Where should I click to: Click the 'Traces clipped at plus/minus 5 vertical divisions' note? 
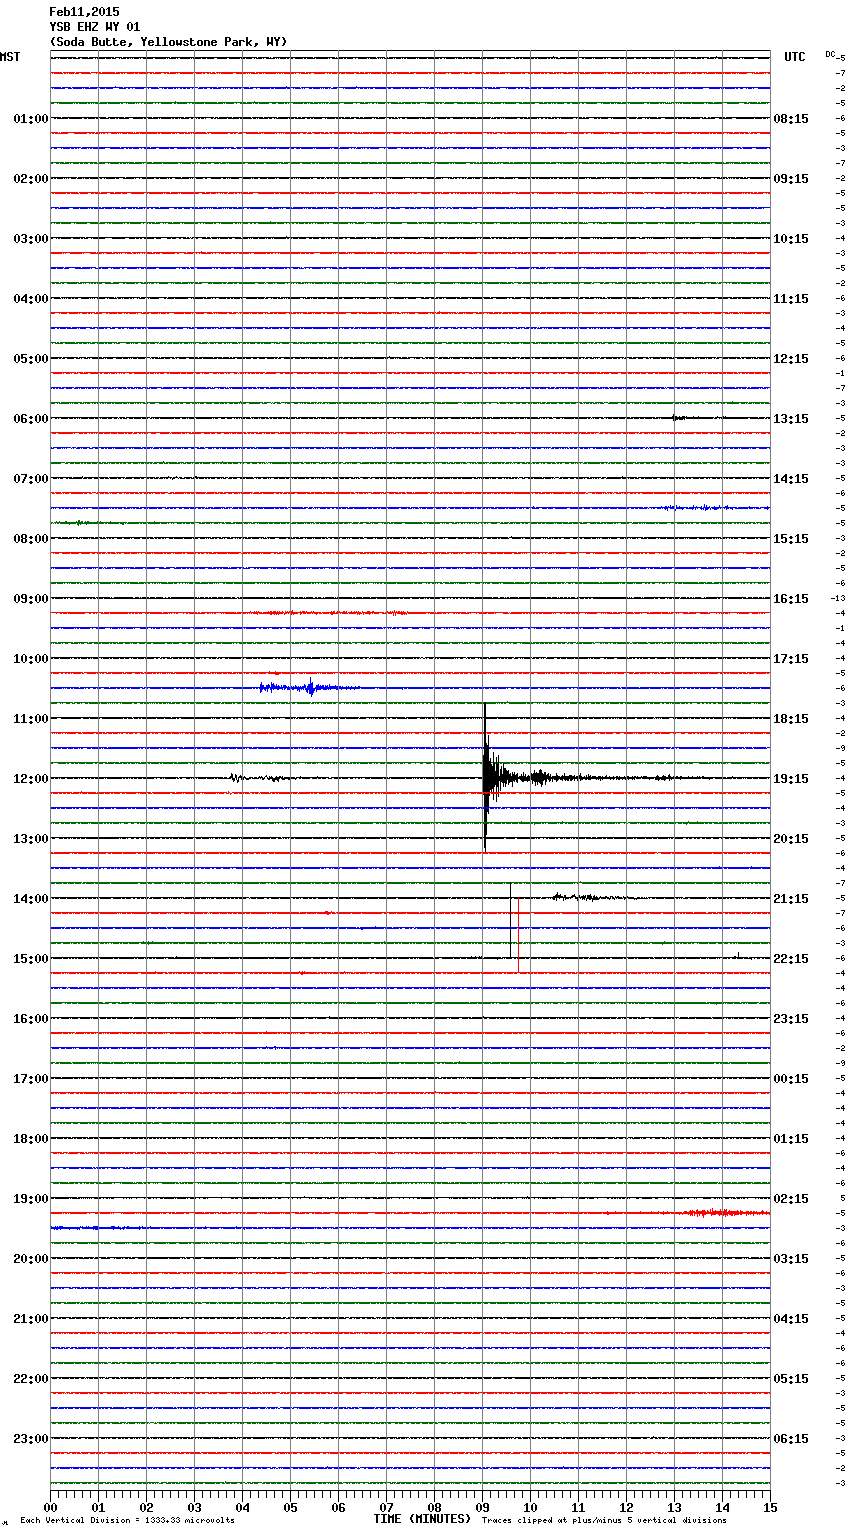[x=604, y=1520]
